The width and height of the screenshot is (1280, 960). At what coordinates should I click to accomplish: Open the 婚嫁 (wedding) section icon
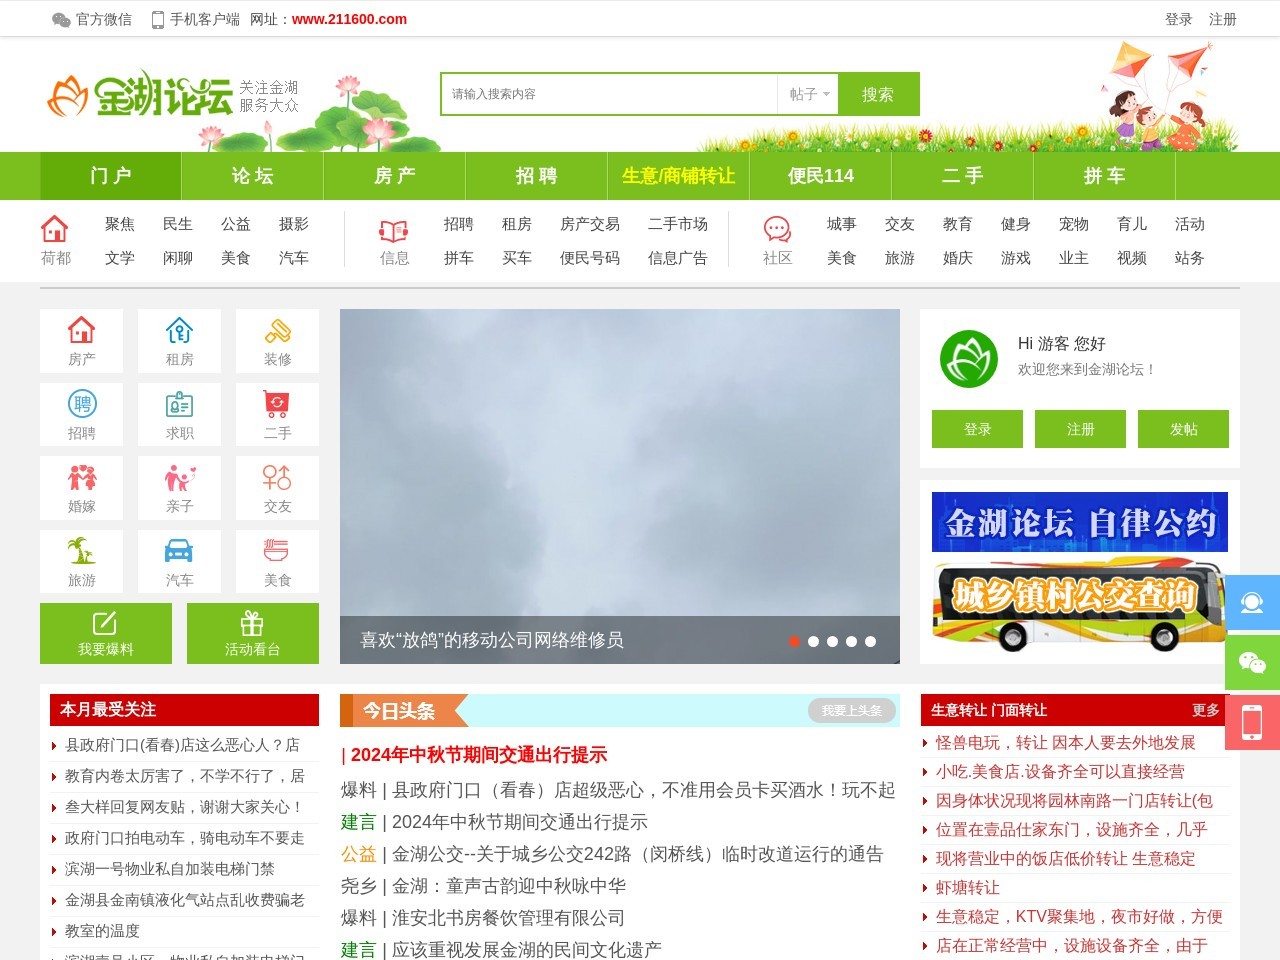pos(81,487)
